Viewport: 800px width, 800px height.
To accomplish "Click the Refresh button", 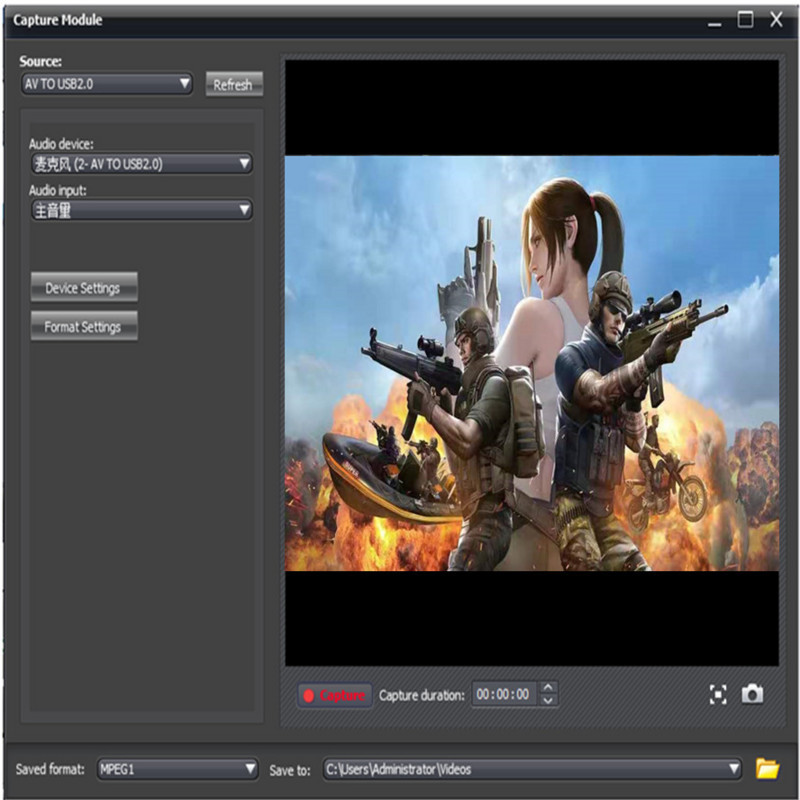I will coord(233,85).
